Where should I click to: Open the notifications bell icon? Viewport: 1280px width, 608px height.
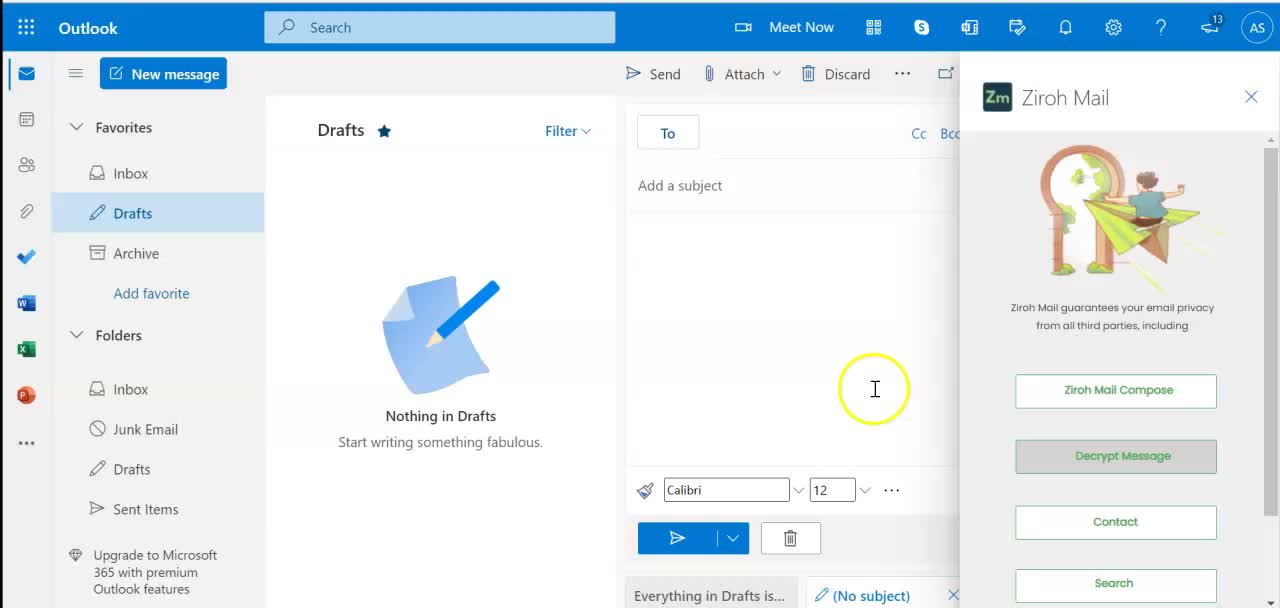coord(1065,27)
